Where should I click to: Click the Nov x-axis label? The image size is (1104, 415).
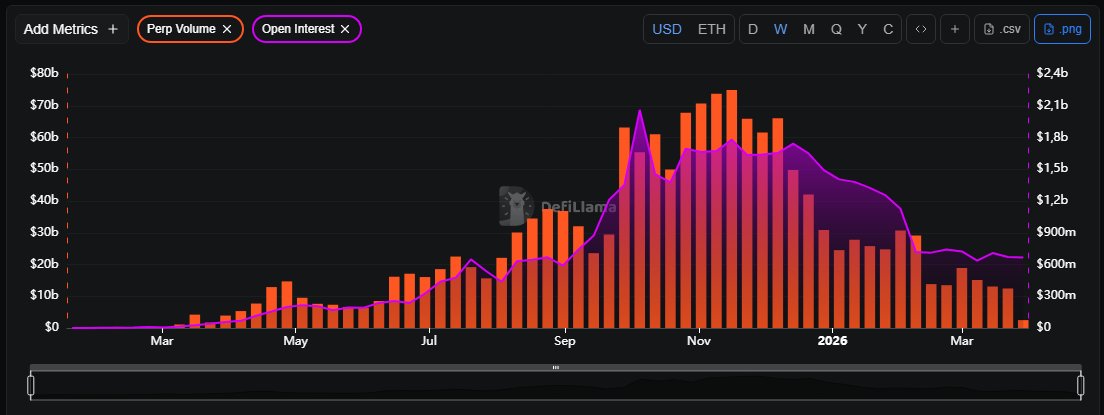698,341
